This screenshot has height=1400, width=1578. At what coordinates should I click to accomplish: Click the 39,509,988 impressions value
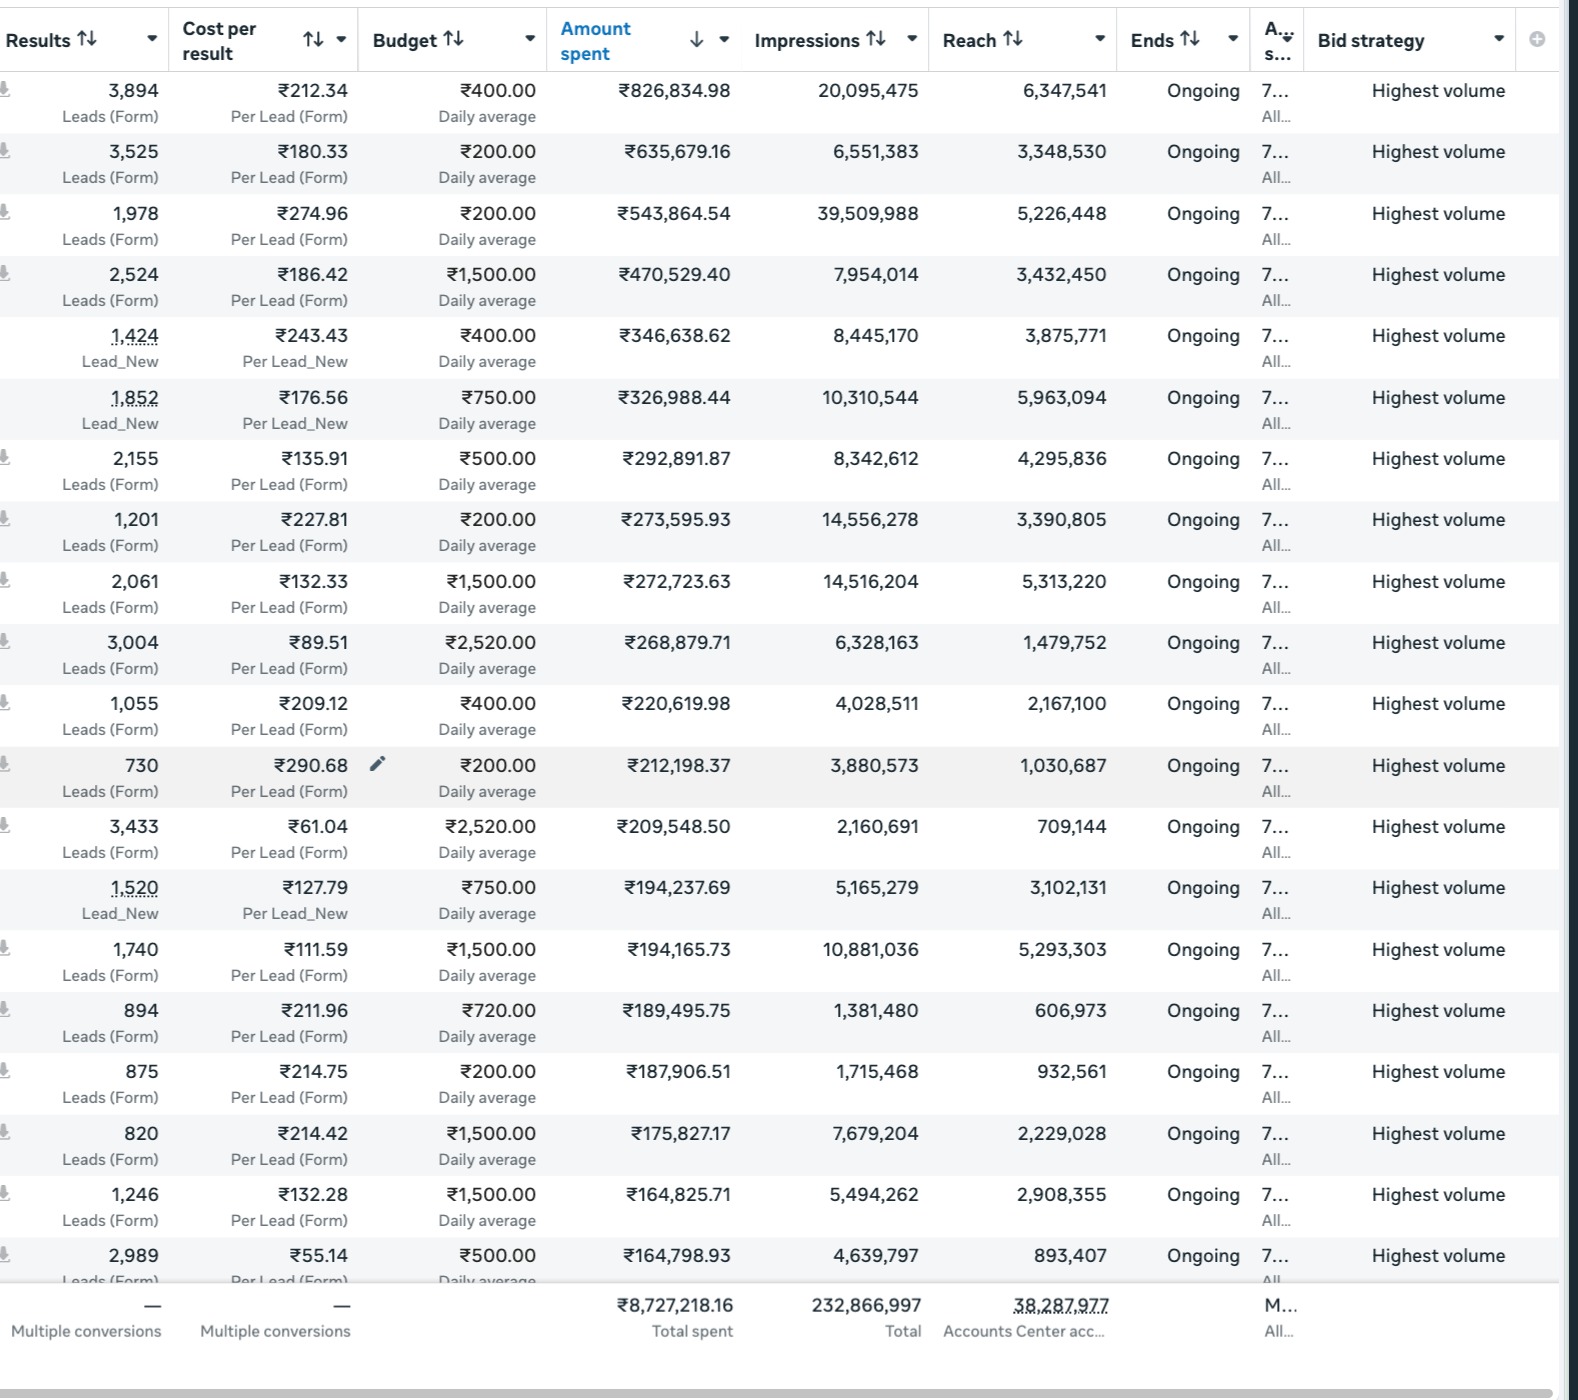(x=867, y=214)
